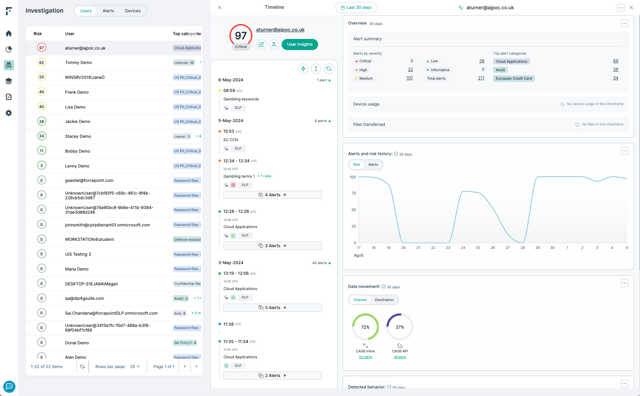Select the Stacey Demo user row

[x=114, y=136]
